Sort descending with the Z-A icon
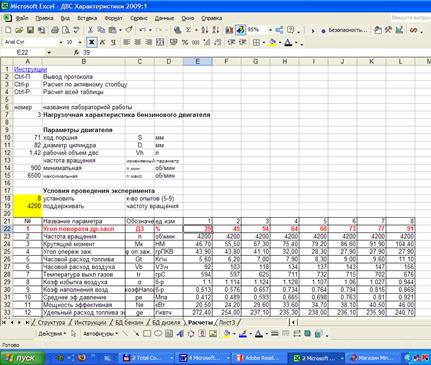The image size is (431, 365). click(216, 30)
